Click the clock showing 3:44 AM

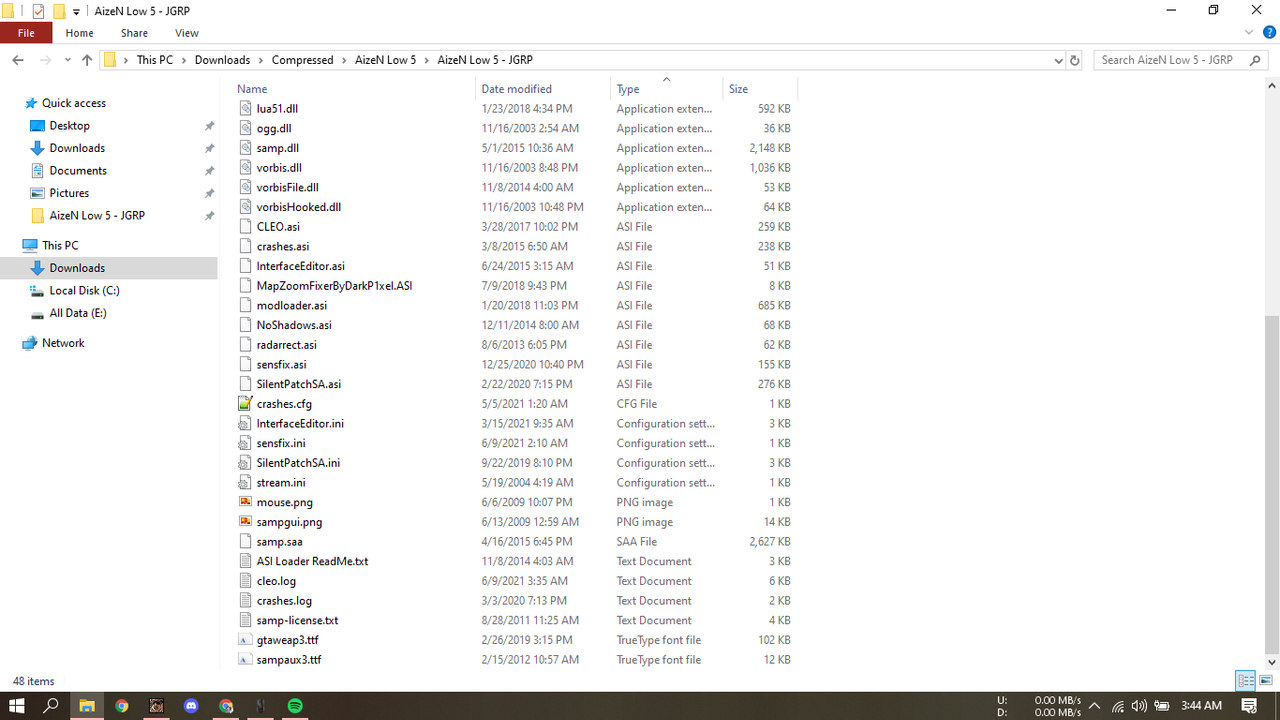pyautogui.click(x=1201, y=706)
